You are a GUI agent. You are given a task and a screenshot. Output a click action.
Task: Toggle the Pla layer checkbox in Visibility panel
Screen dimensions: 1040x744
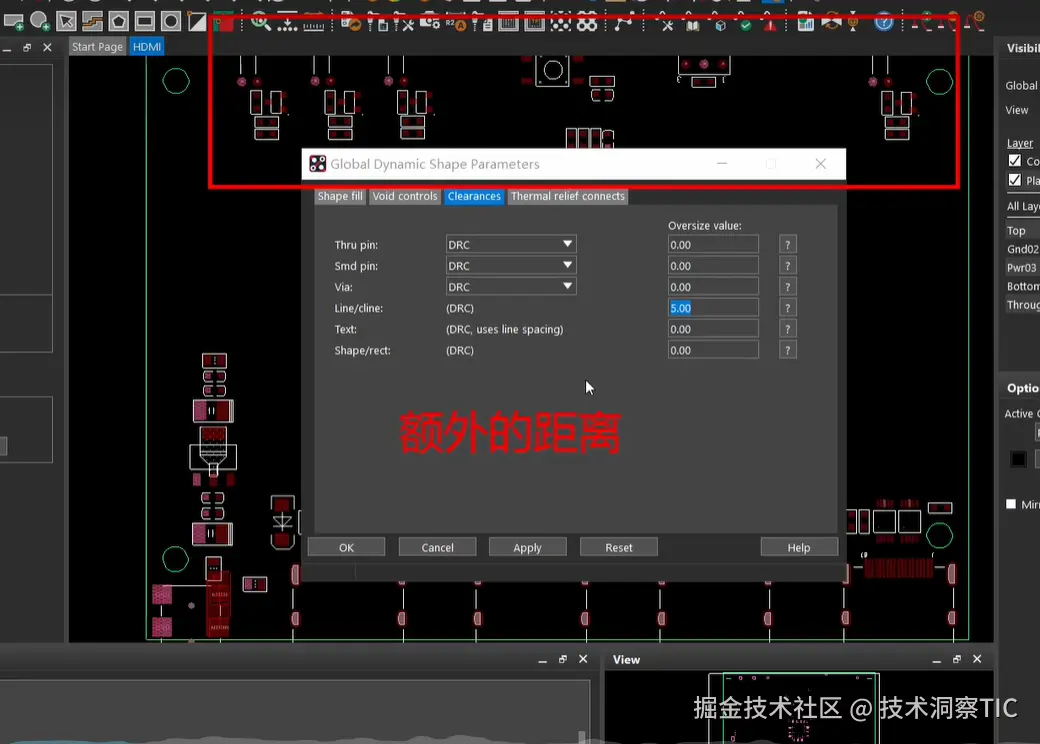[x=1015, y=180]
